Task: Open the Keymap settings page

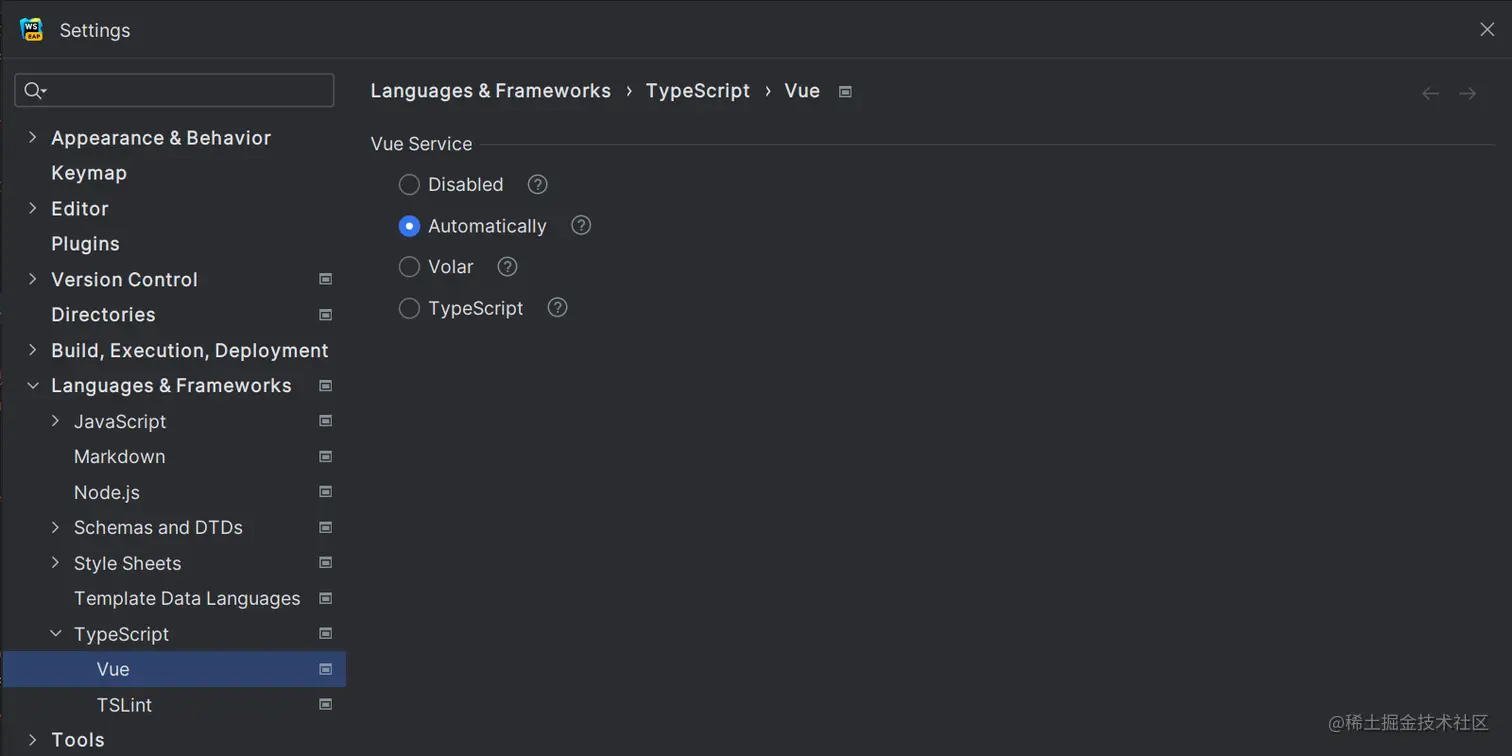Action: click(x=89, y=173)
